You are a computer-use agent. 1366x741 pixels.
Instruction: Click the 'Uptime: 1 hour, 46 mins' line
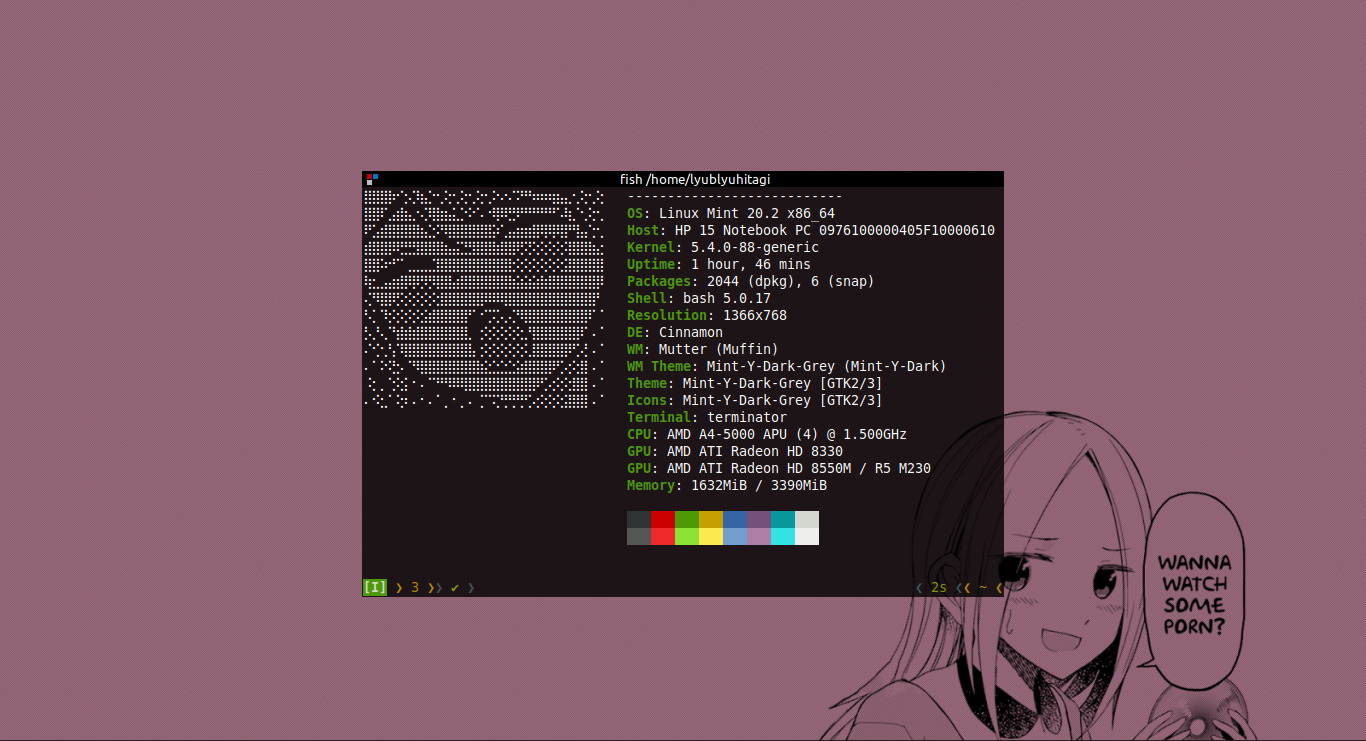[719, 264]
